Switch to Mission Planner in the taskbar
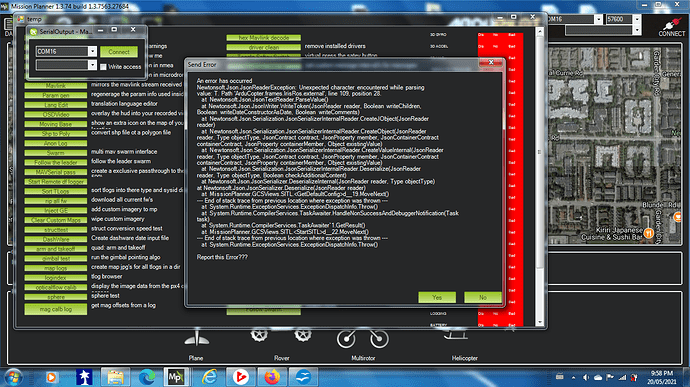Screen dimensions: 690x387 [176, 377]
